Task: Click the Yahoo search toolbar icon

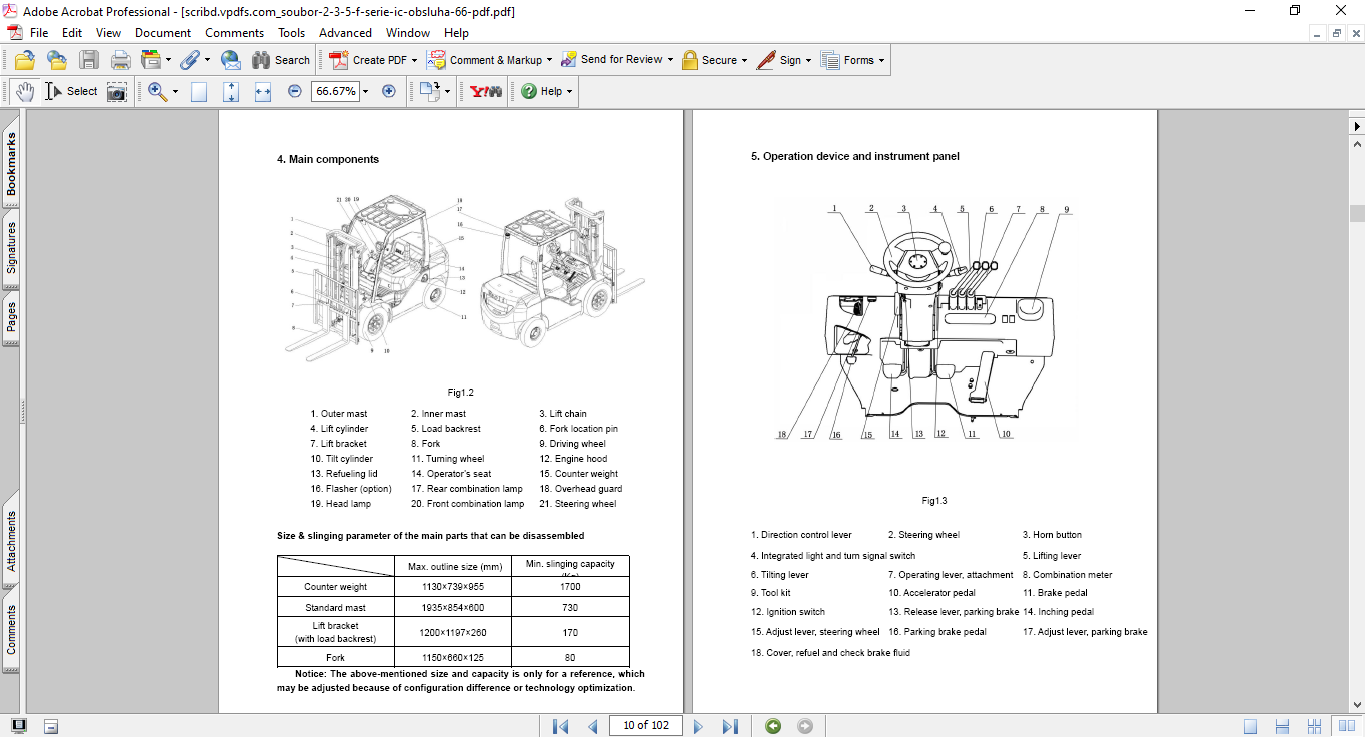Action: 486,91
